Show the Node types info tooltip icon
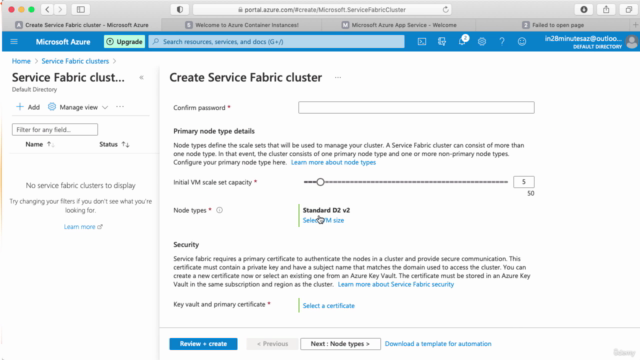 219,210
